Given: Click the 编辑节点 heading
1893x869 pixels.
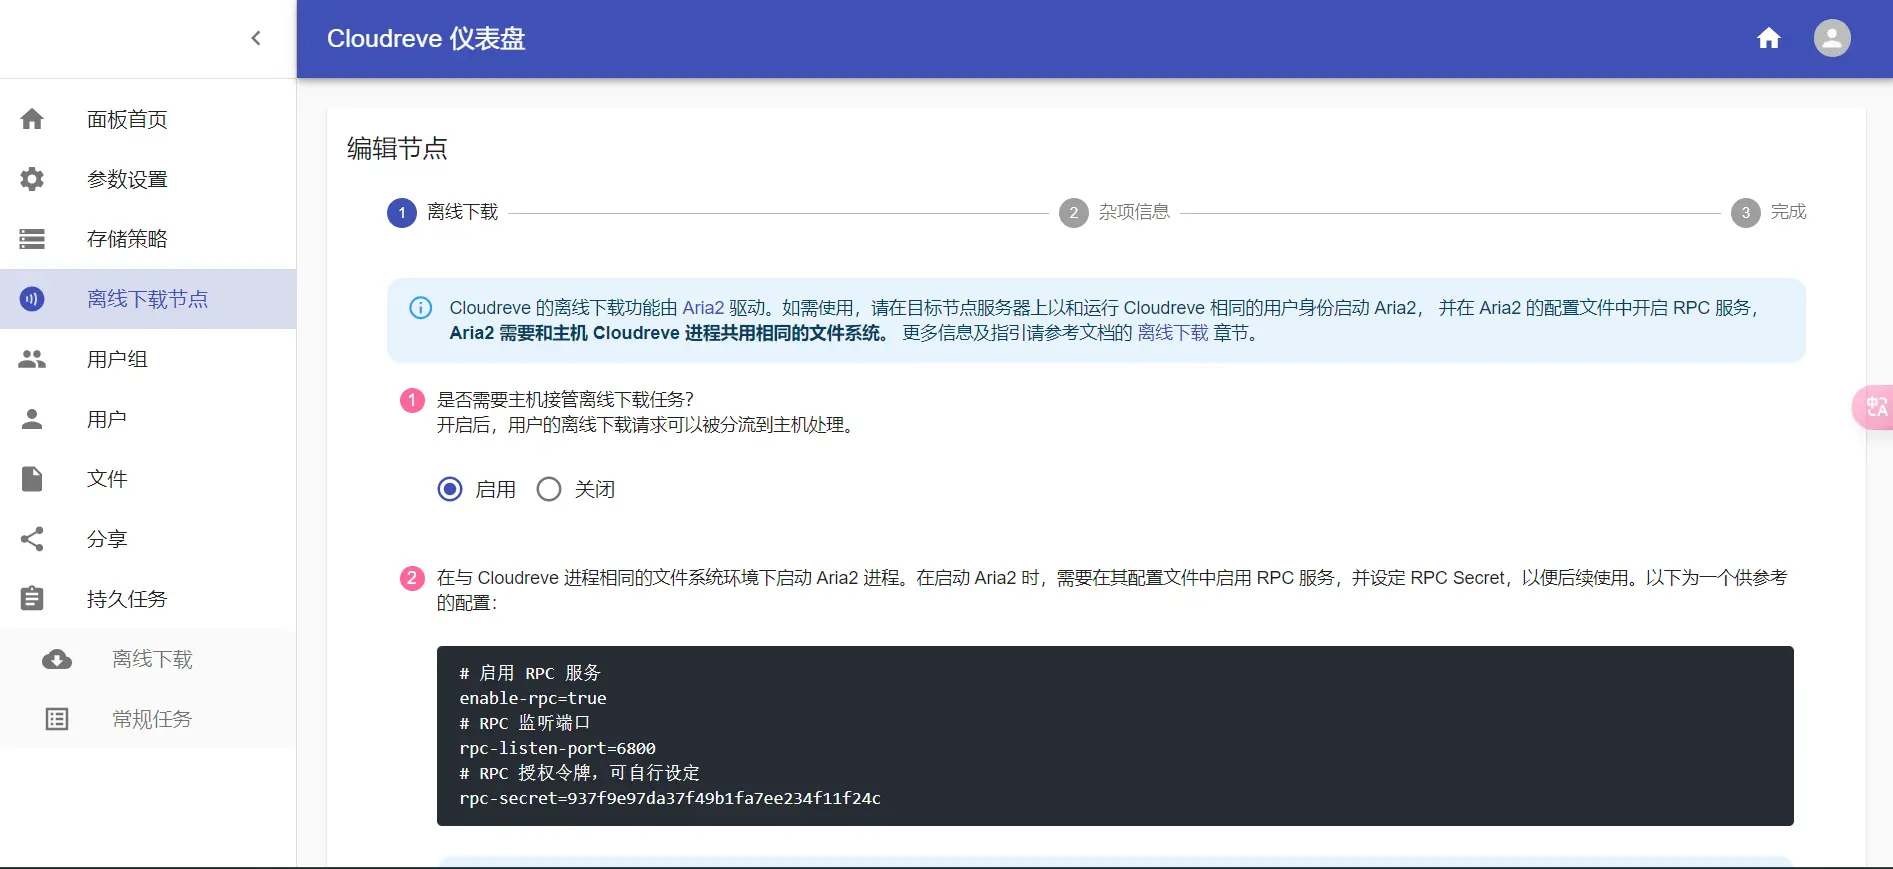Looking at the screenshot, I should 397,148.
